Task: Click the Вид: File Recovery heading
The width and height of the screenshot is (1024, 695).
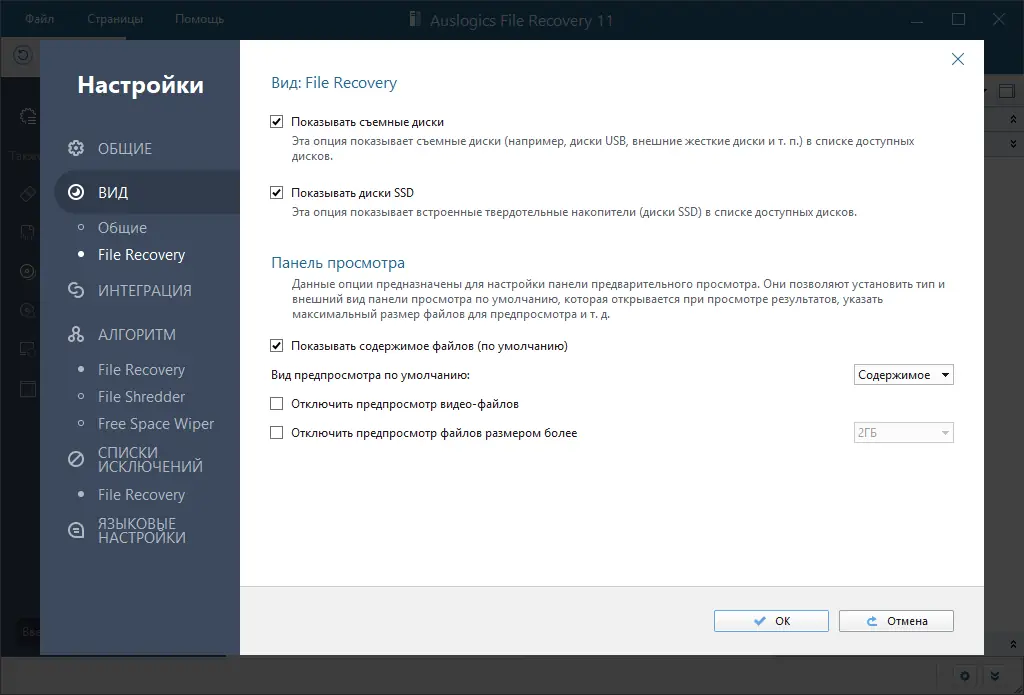Action: pyautogui.click(x=334, y=83)
